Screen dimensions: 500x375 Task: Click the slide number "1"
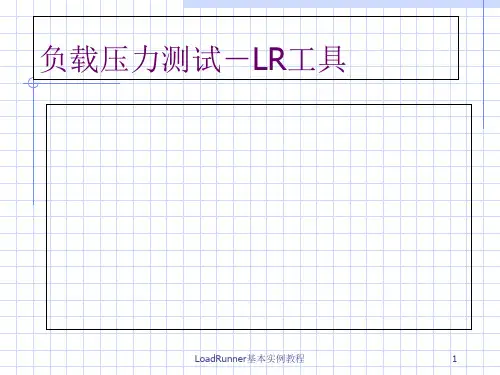click(x=454, y=359)
